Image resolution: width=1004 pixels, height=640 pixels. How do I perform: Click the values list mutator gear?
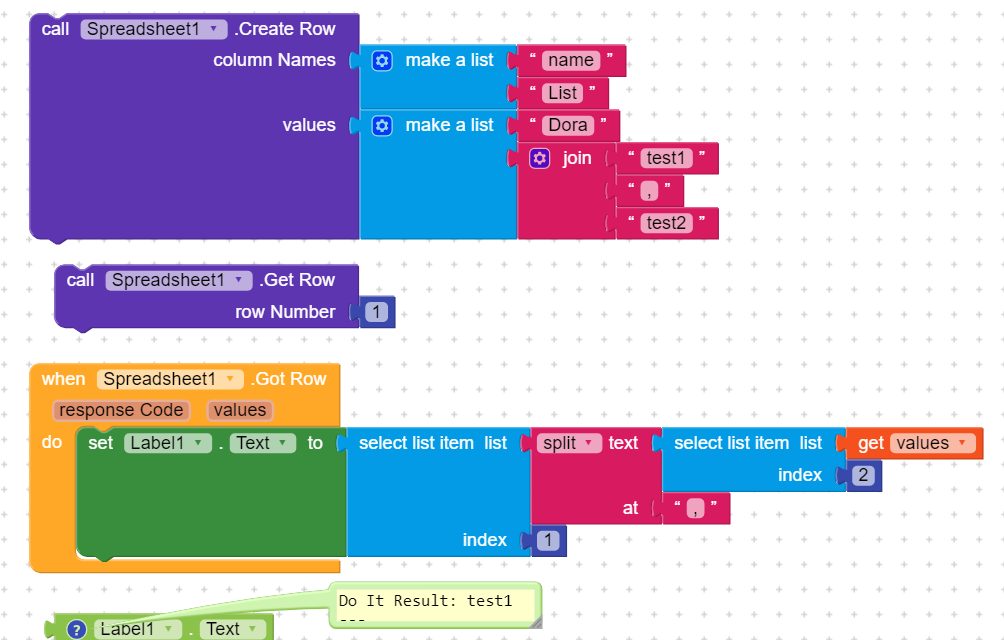point(382,125)
